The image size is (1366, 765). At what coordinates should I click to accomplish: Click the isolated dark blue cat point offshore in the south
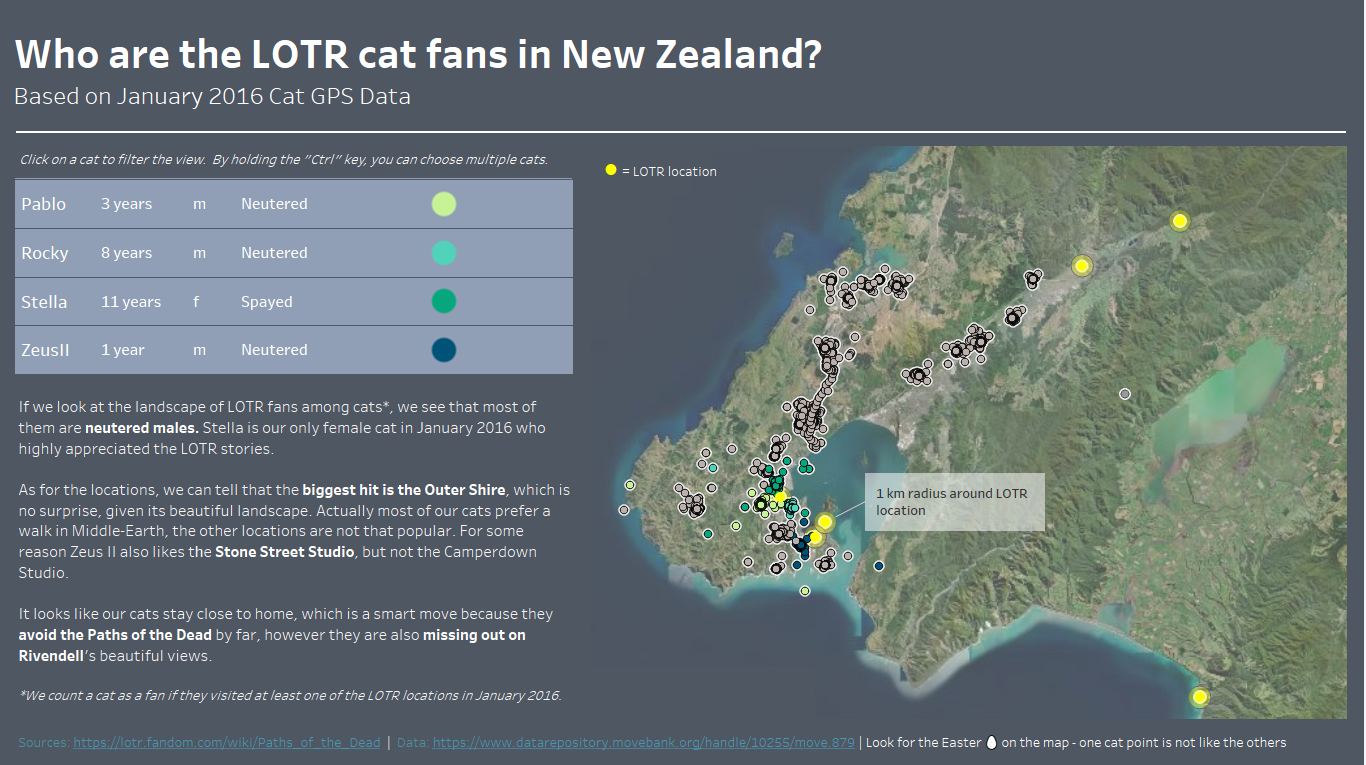coord(879,566)
